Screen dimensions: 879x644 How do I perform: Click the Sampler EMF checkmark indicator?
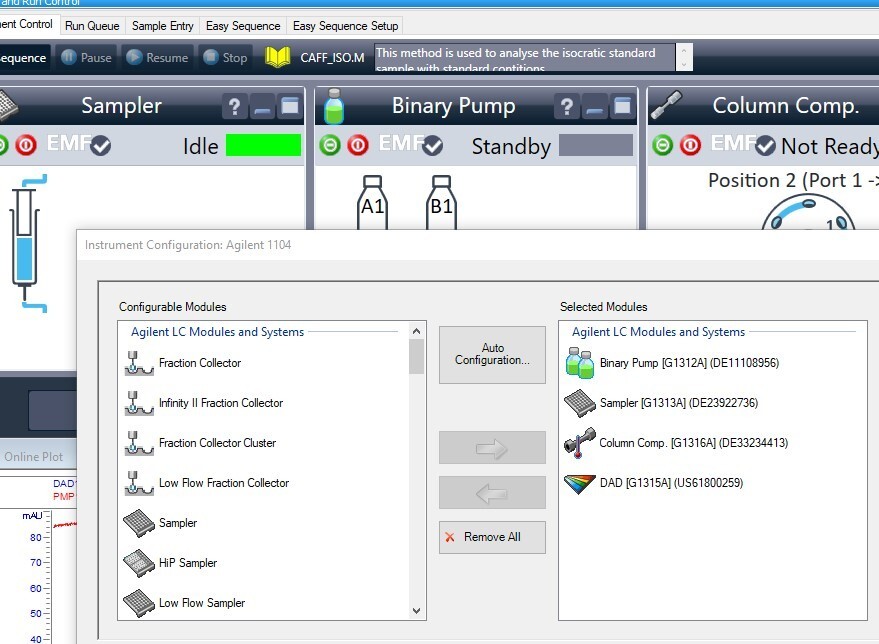[101, 146]
